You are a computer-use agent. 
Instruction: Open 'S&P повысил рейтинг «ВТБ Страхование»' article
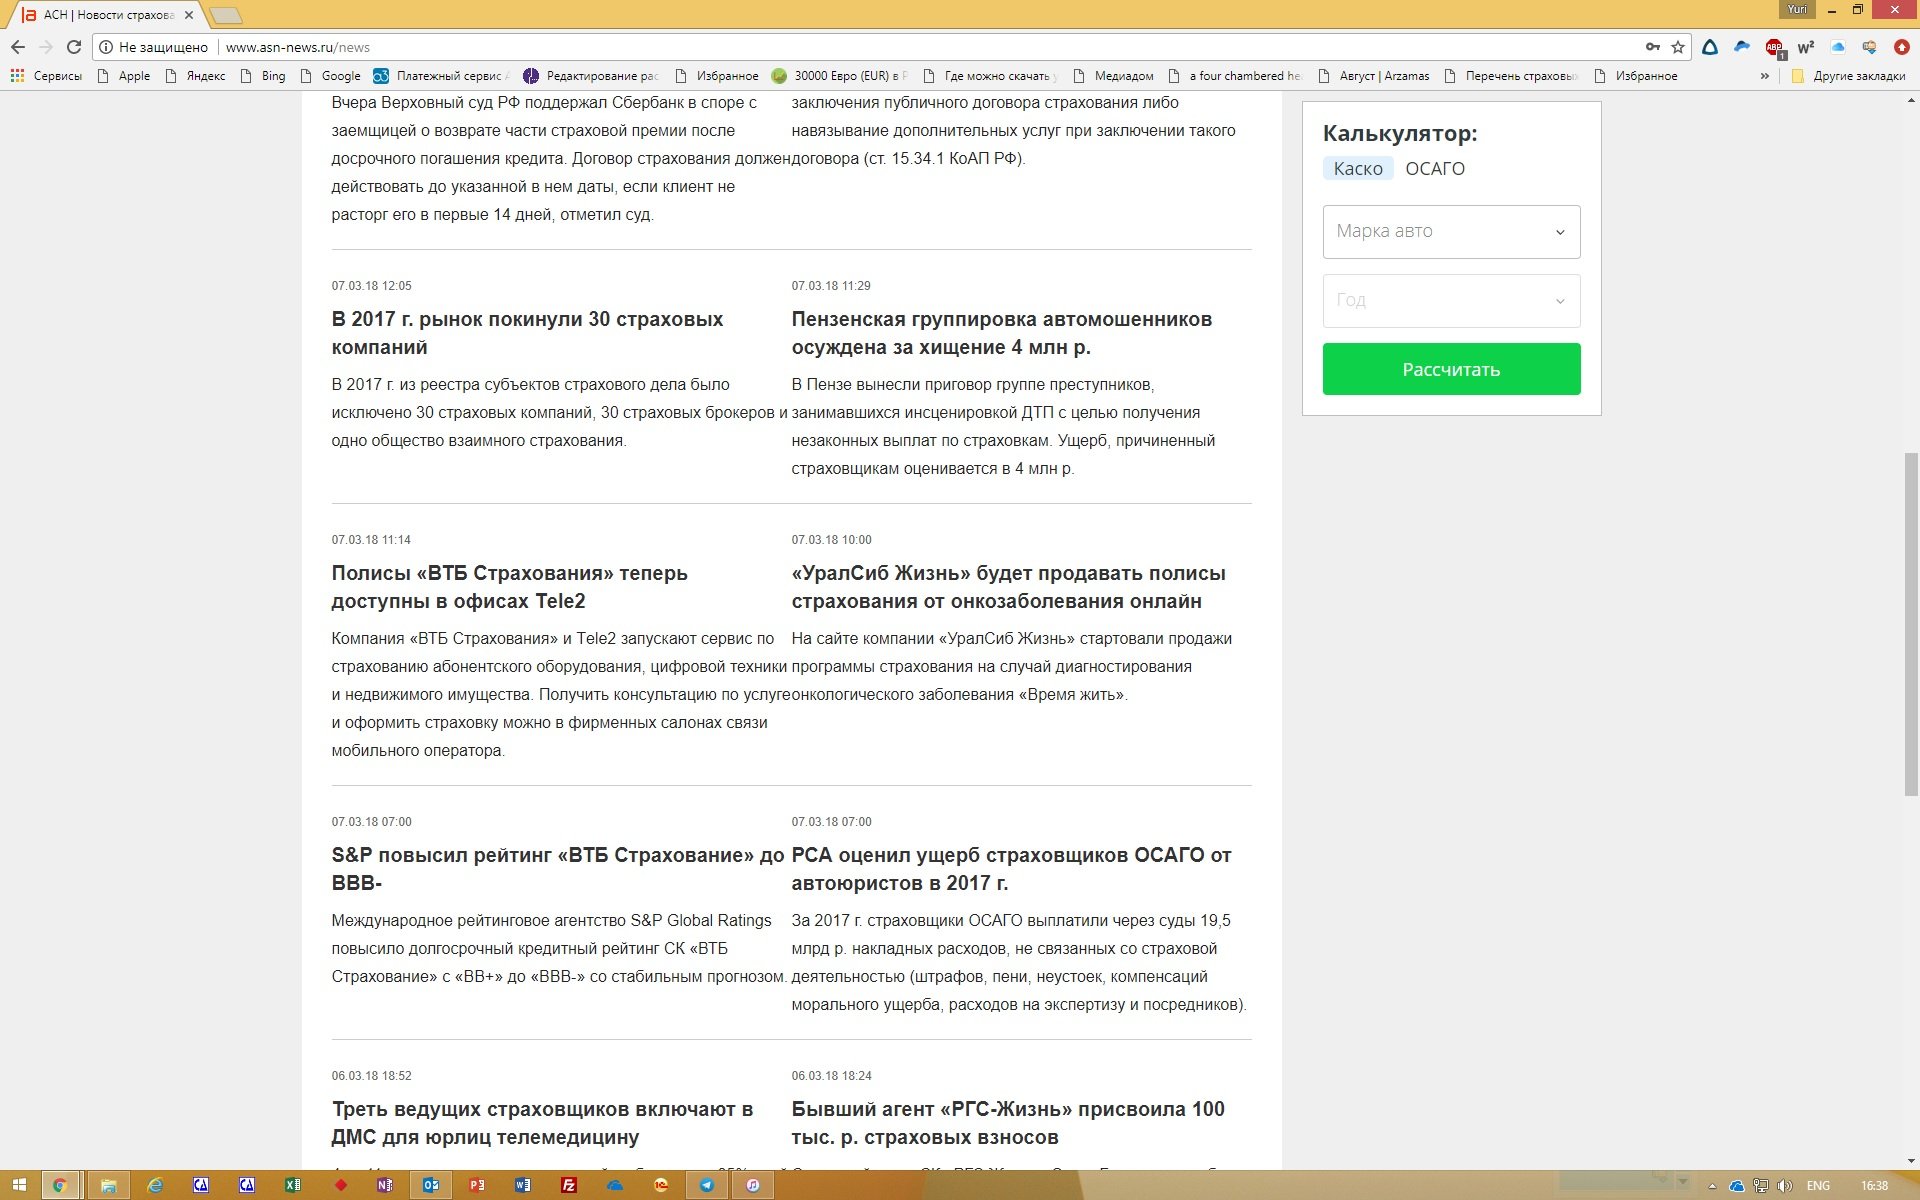point(558,869)
